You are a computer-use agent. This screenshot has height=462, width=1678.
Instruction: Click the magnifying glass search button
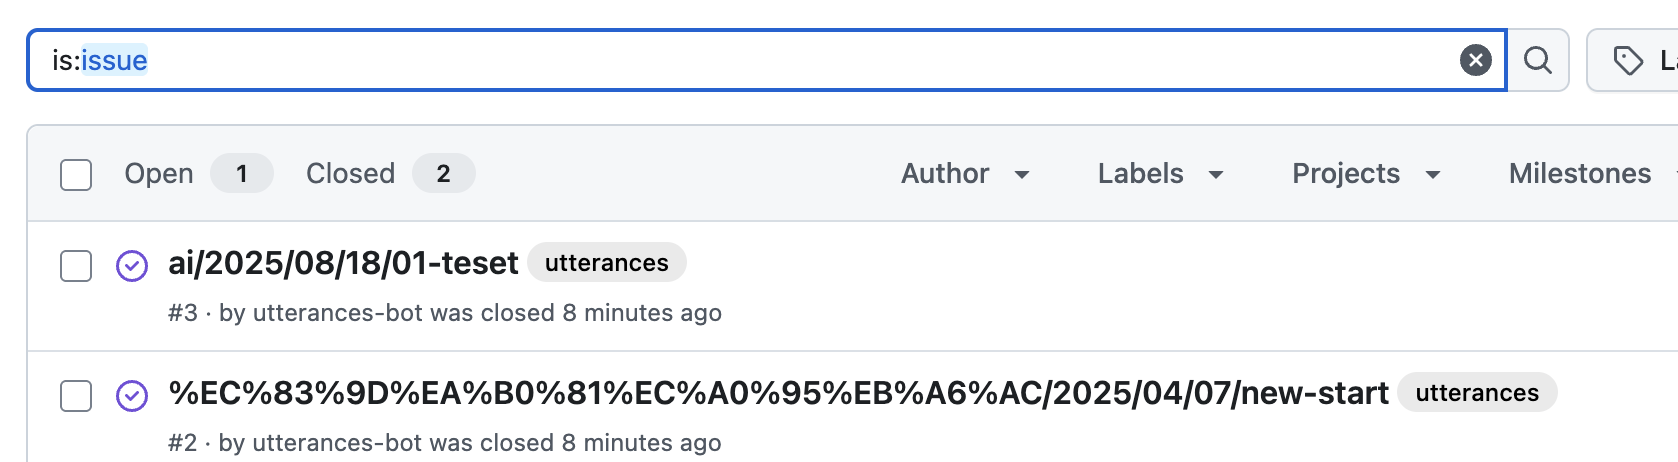1538,60
